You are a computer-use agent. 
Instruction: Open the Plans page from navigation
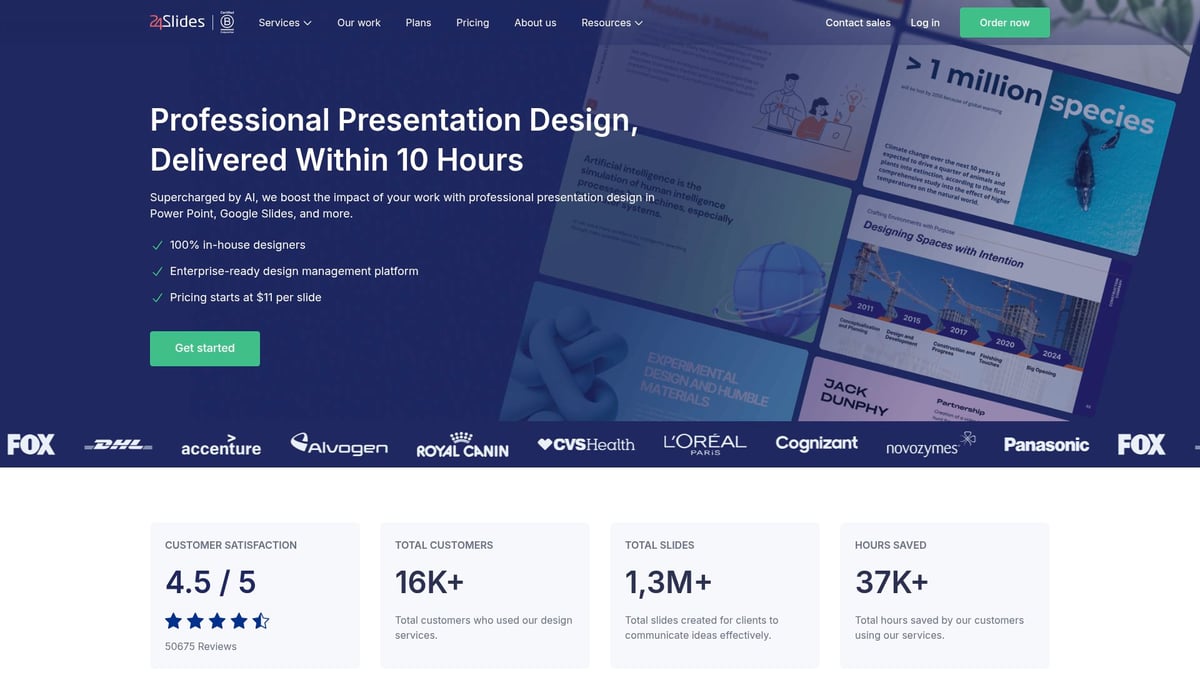(x=418, y=22)
